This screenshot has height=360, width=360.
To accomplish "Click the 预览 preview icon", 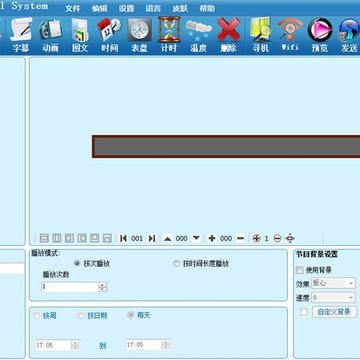I will click(320, 35).
